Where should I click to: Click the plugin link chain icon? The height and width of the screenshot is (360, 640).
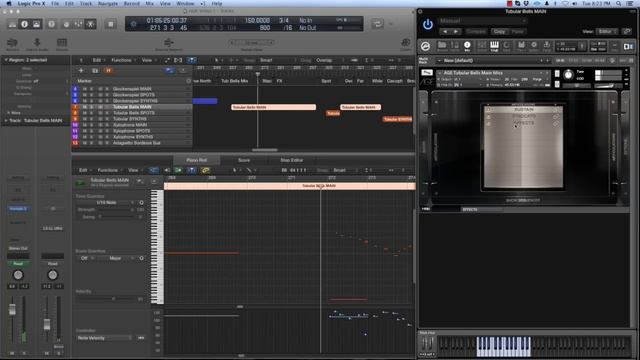[x=626, y=31]
